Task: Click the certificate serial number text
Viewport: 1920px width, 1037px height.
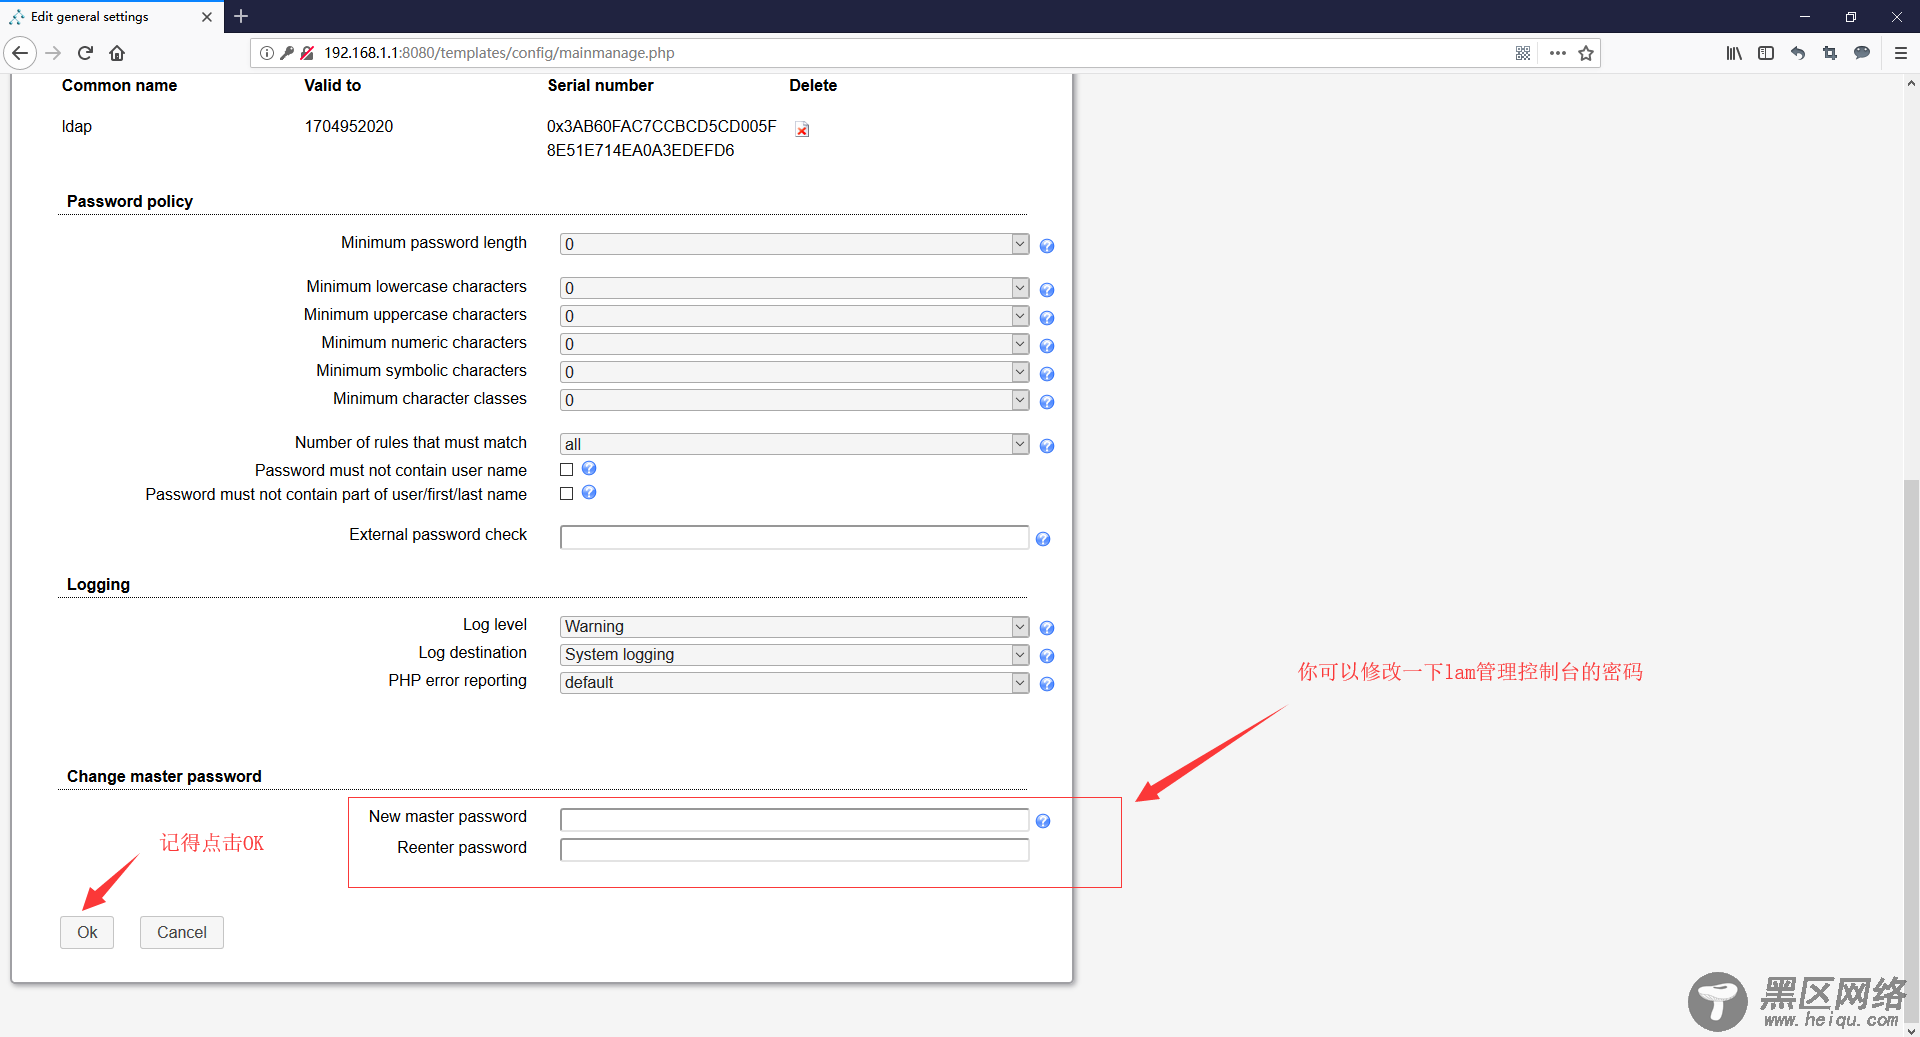Action: tap(661, 138)
